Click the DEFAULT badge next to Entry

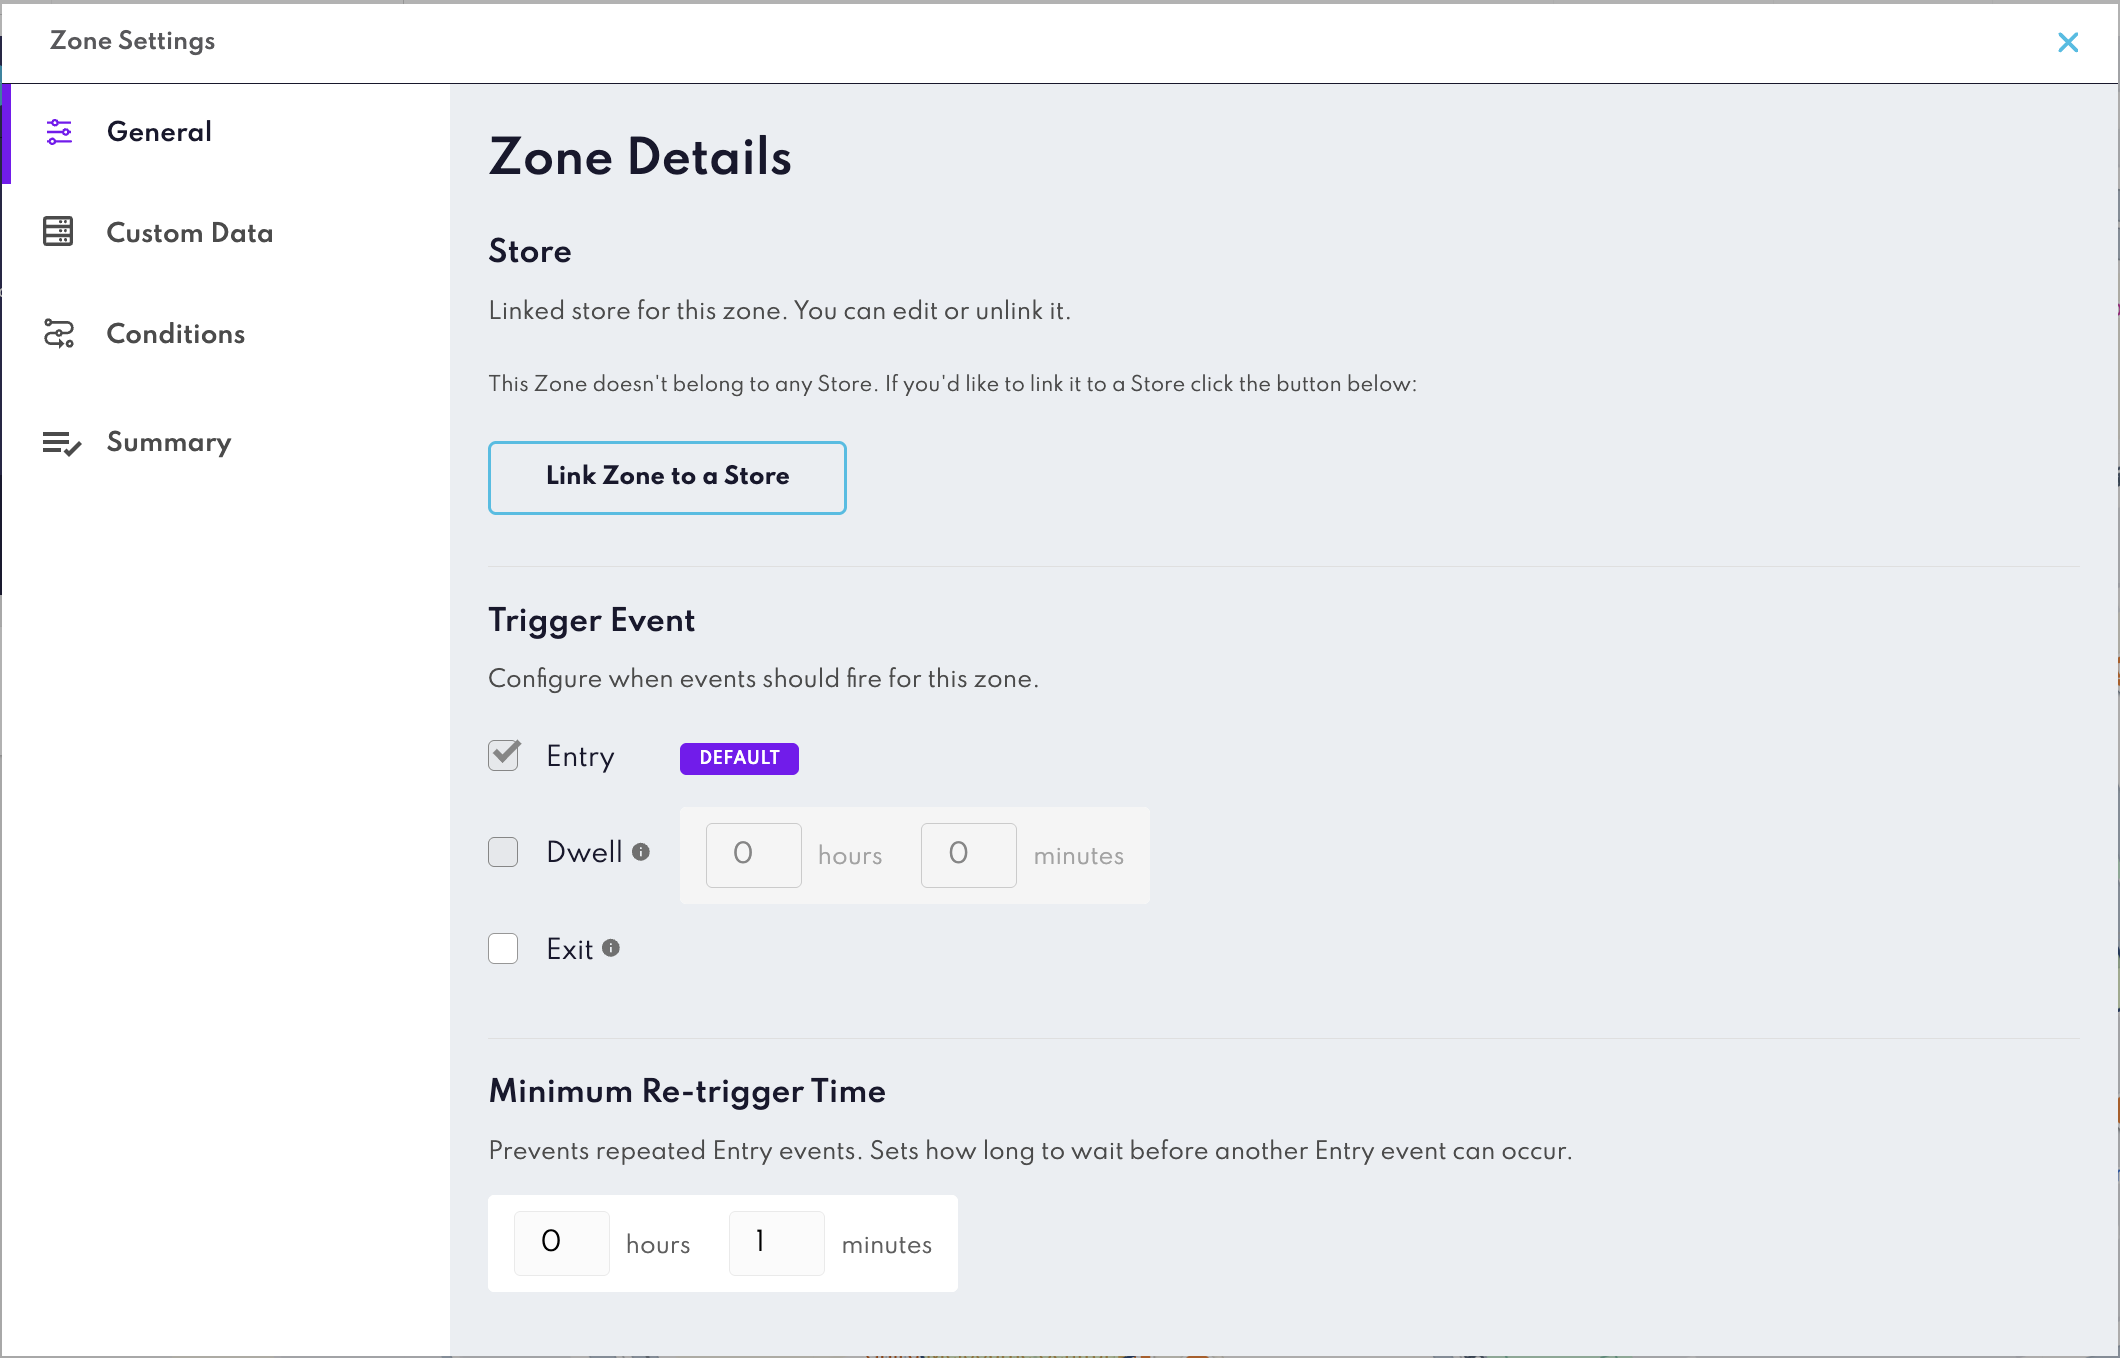click(x=739, y=758)
